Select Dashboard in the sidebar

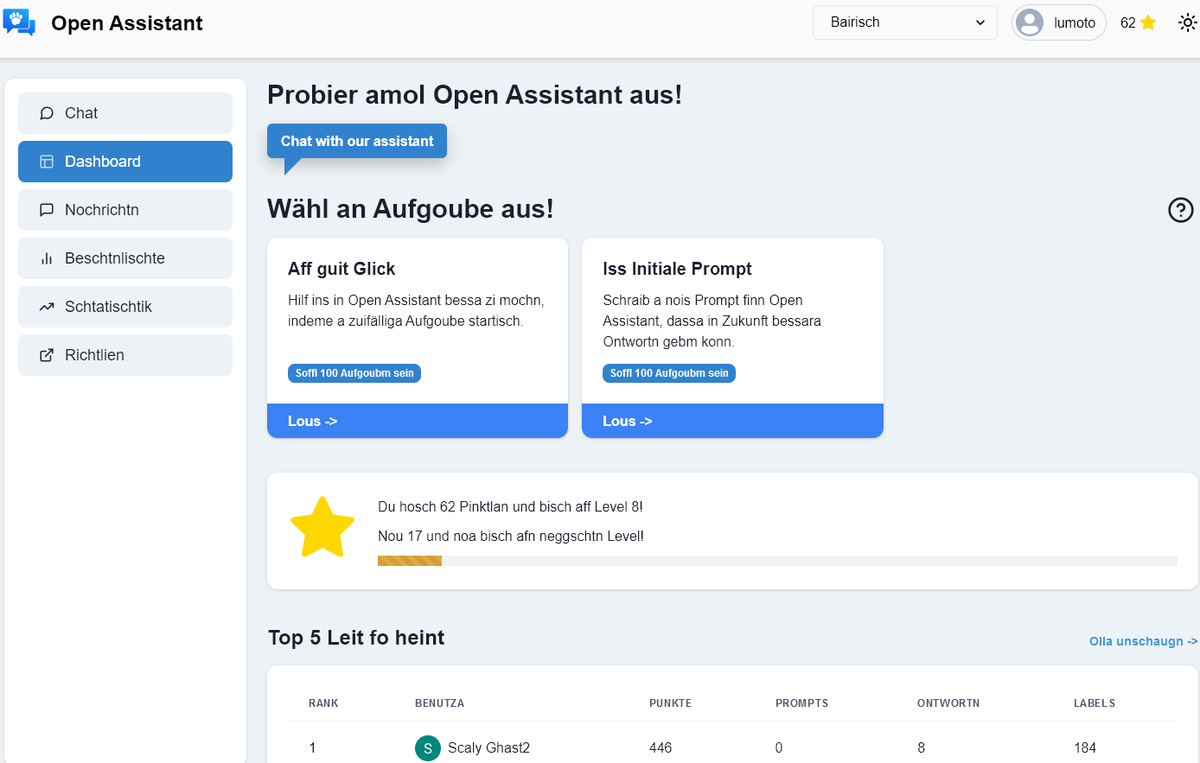(125, 161)
